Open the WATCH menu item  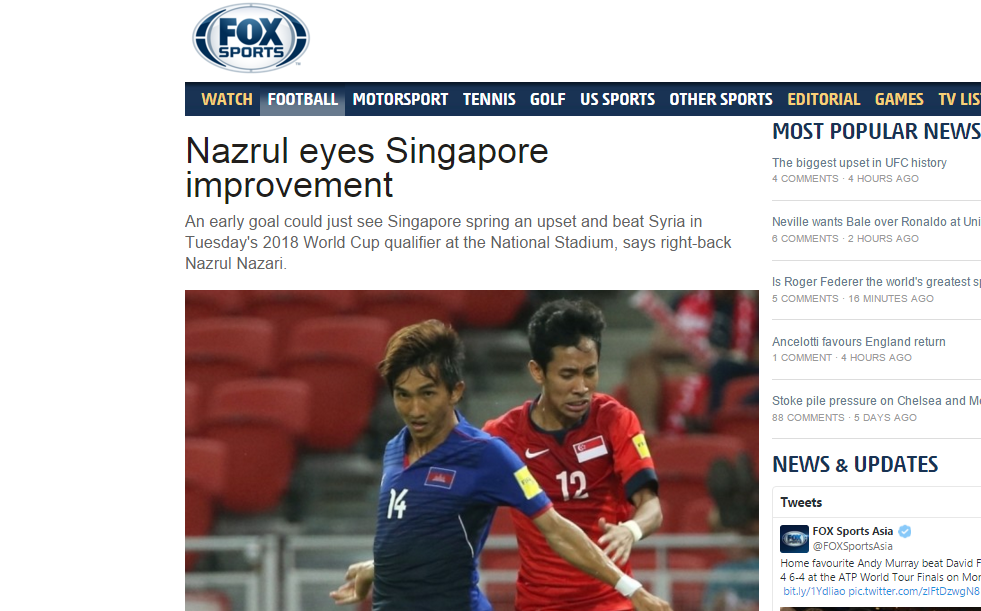tap(226, 99)
